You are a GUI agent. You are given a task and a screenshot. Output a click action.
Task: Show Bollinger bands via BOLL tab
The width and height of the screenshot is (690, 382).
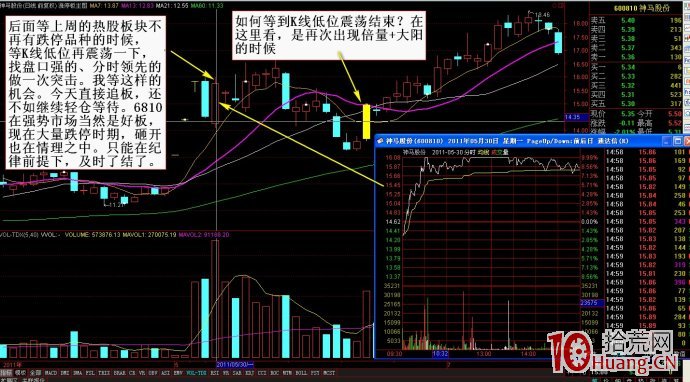tap(301, 372)
